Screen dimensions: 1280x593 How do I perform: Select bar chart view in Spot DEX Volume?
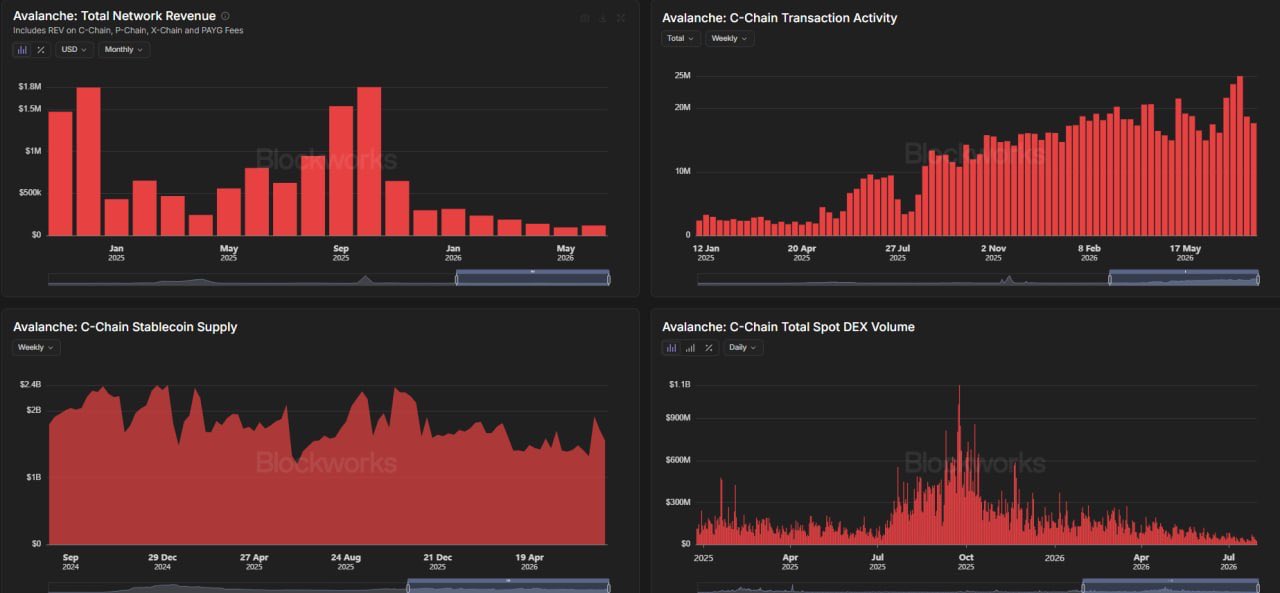(x=671, y=347)
